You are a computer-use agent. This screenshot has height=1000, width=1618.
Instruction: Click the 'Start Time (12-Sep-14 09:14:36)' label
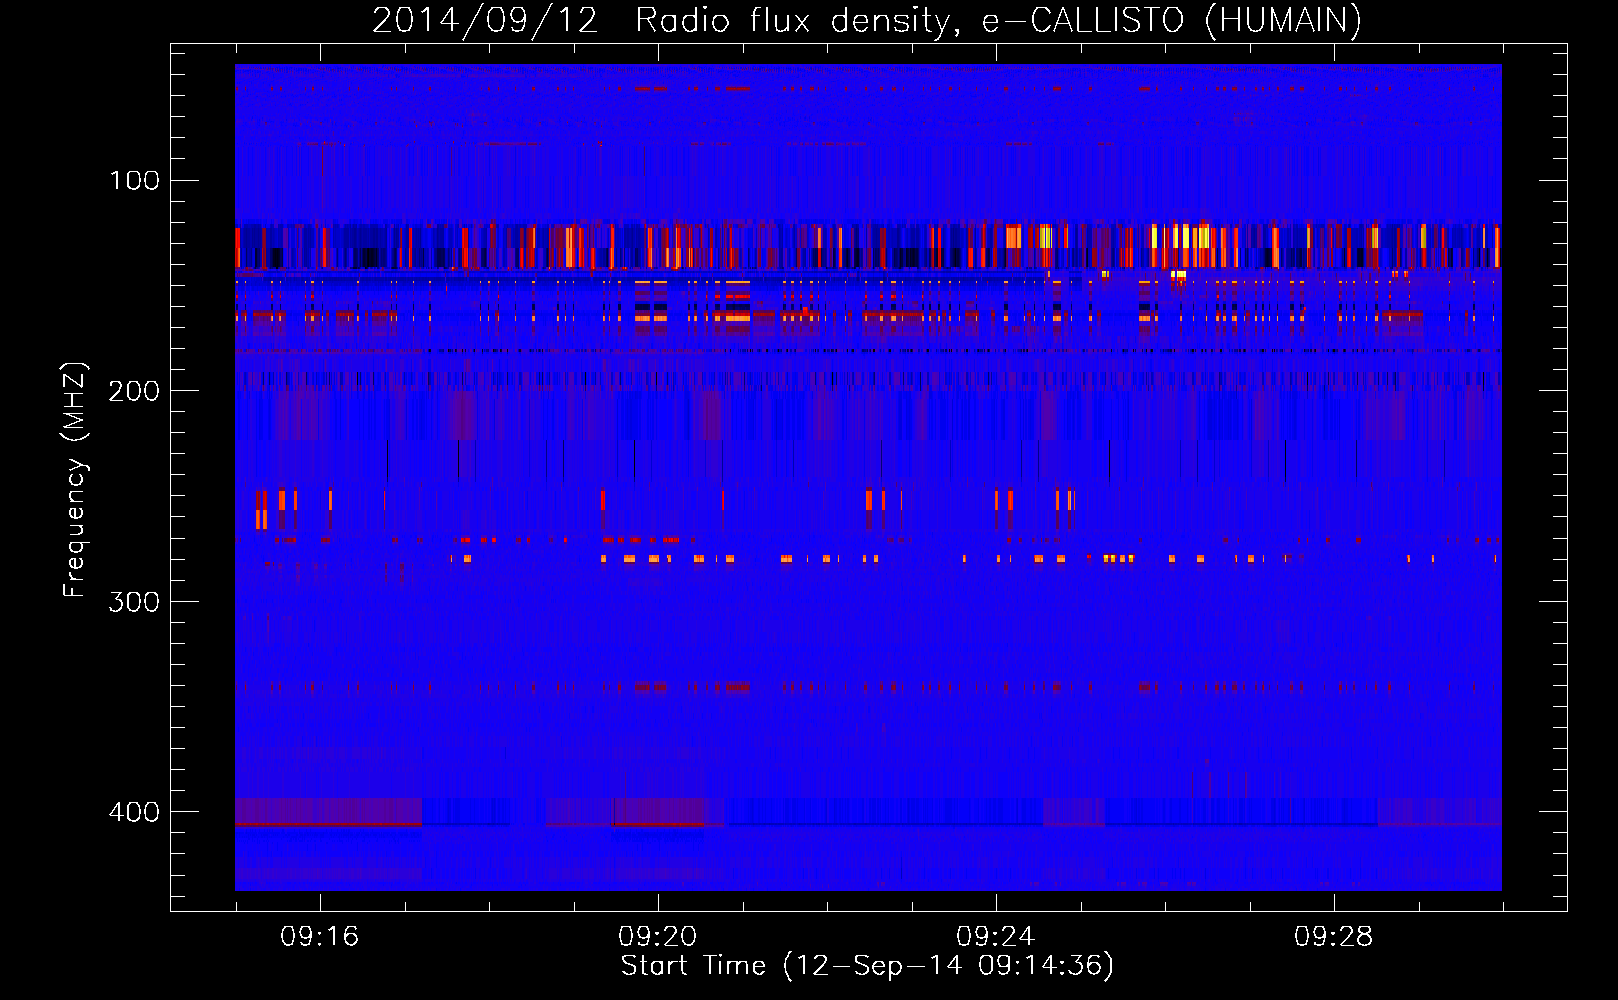click(x=867, y=966)
